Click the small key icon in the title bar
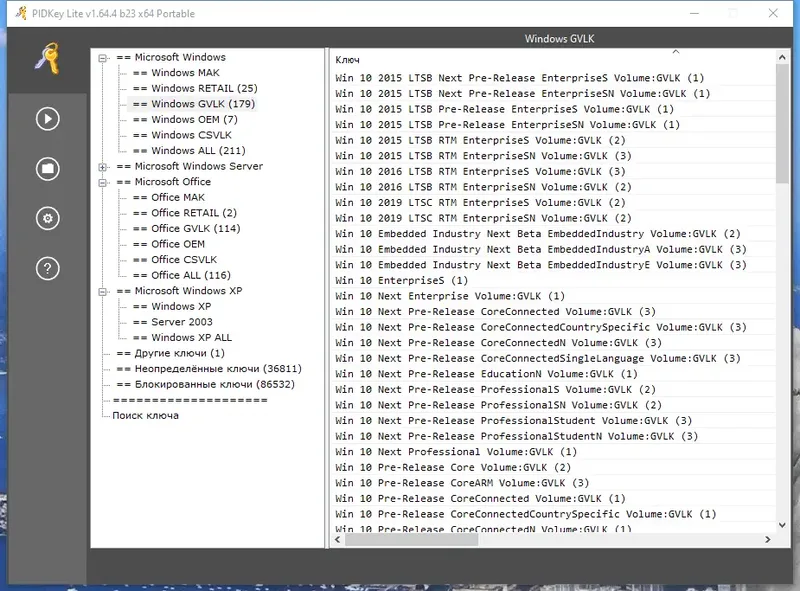 pos(21,13)
